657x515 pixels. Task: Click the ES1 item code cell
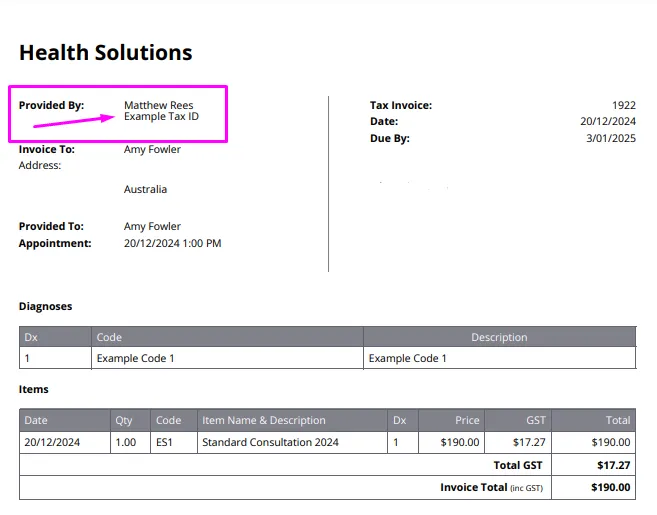174,442
